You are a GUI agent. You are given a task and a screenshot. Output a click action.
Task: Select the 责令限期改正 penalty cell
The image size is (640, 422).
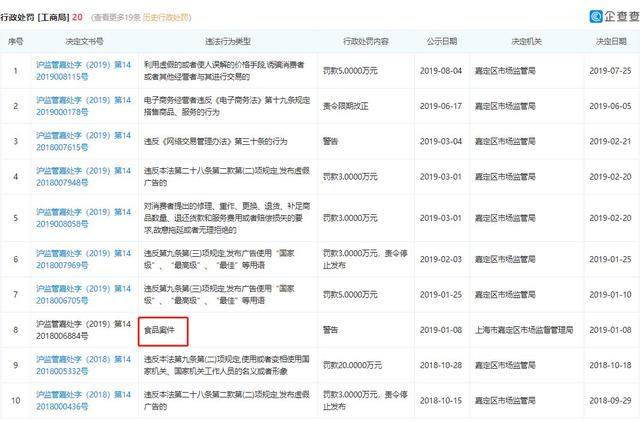(x=346, y=106)
